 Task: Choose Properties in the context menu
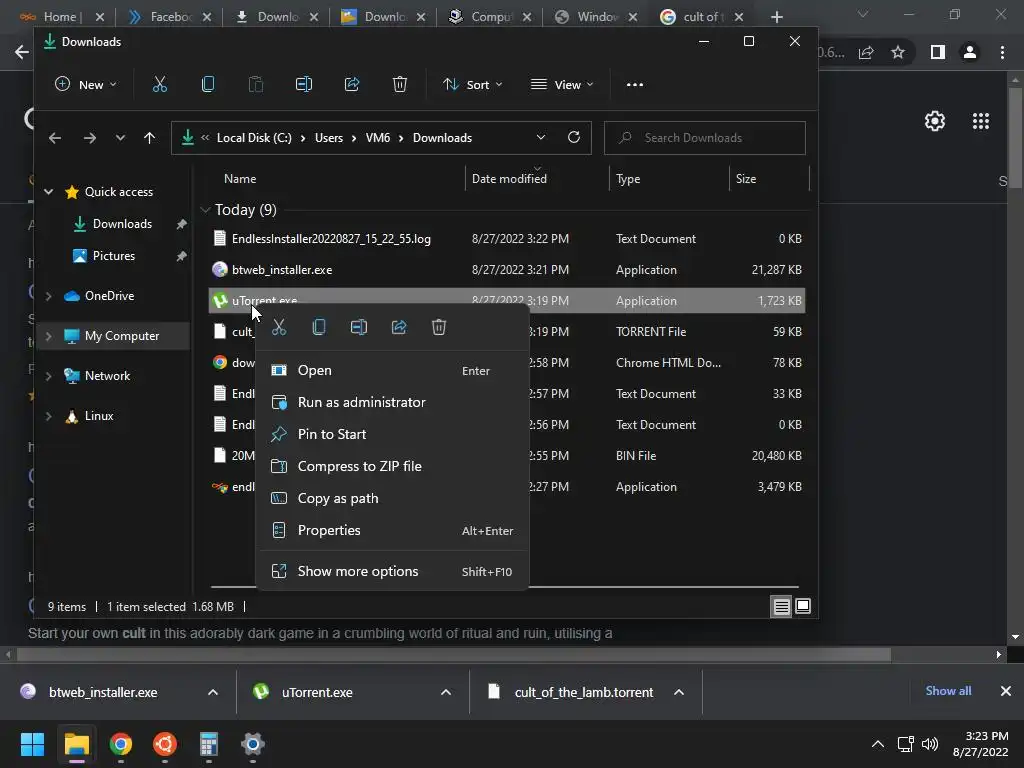[x=392, y=530]
